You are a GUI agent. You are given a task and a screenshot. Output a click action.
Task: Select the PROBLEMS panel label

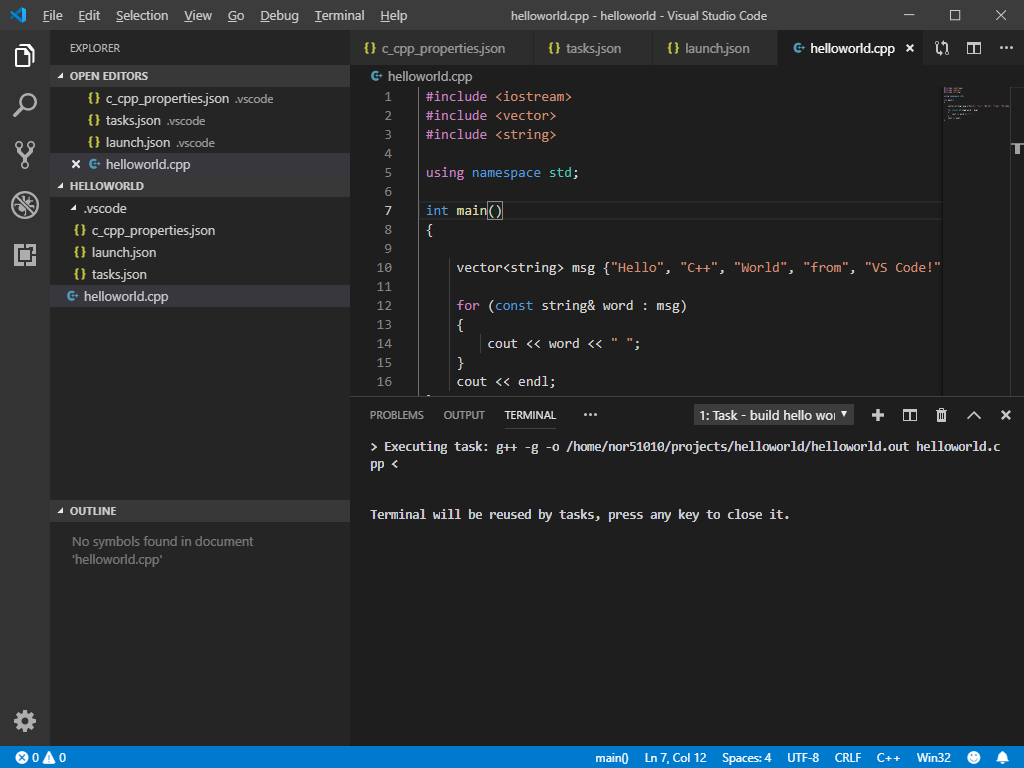click(396, 414)
